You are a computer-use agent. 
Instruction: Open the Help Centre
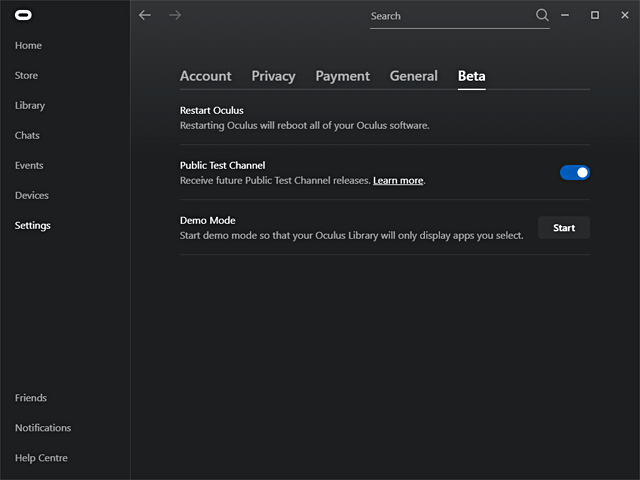pyautogui.click(x=41, y=458)
